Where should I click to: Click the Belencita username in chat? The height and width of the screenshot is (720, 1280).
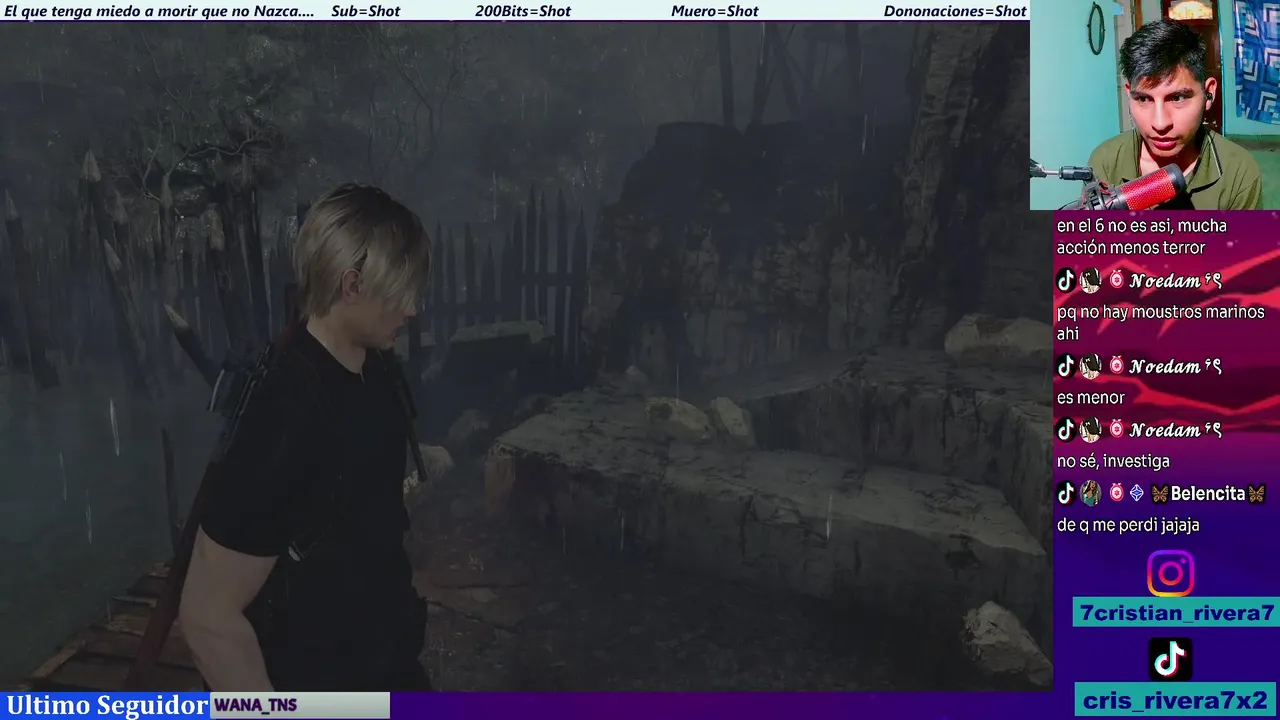(1208, 494)
